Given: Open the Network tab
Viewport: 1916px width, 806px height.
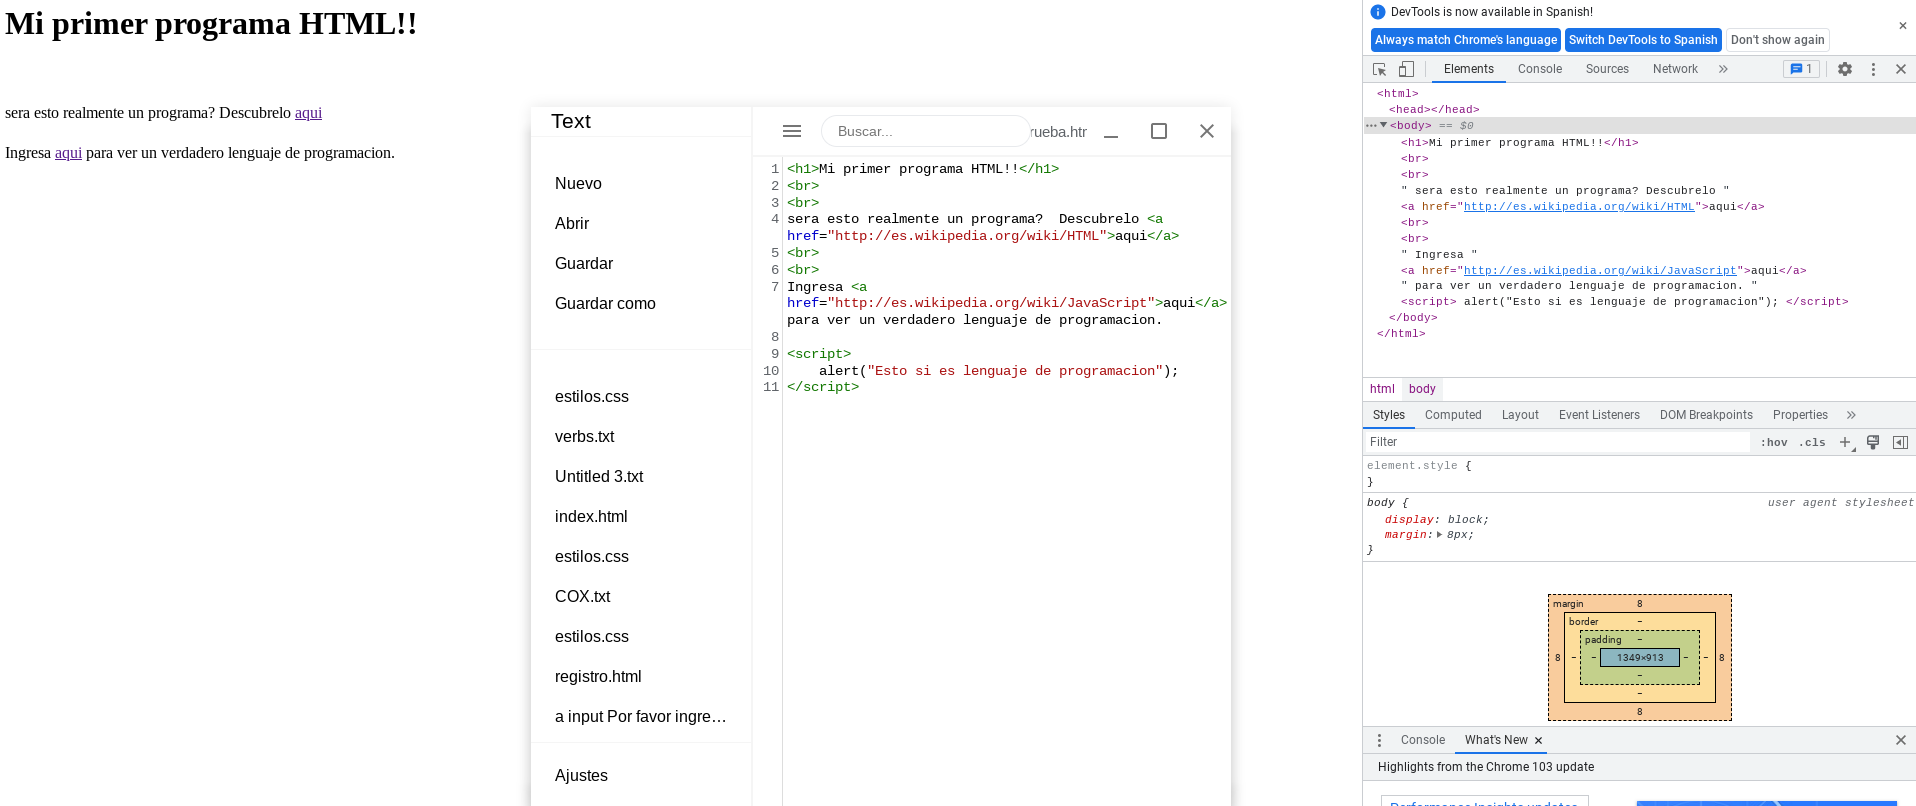Looking at the screenshot, I should (x=1675, y=69).
